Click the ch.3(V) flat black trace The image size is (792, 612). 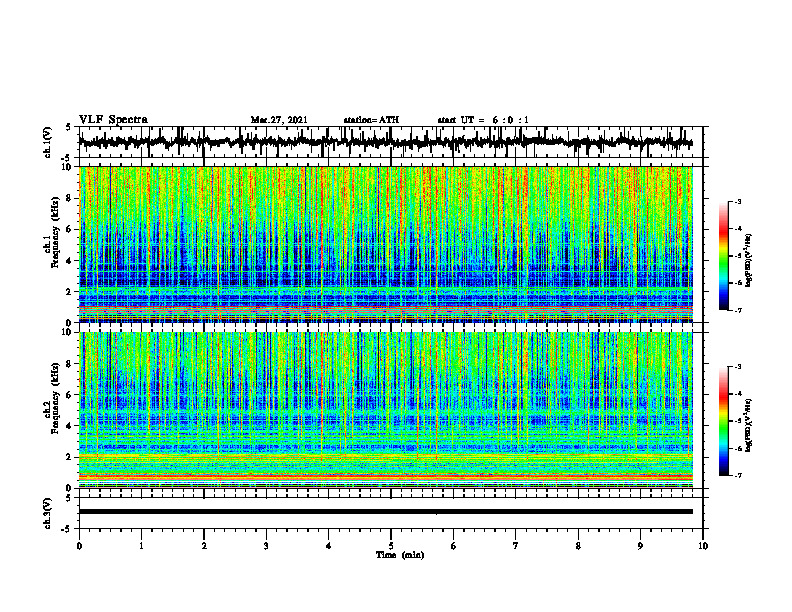coord(386,512)
